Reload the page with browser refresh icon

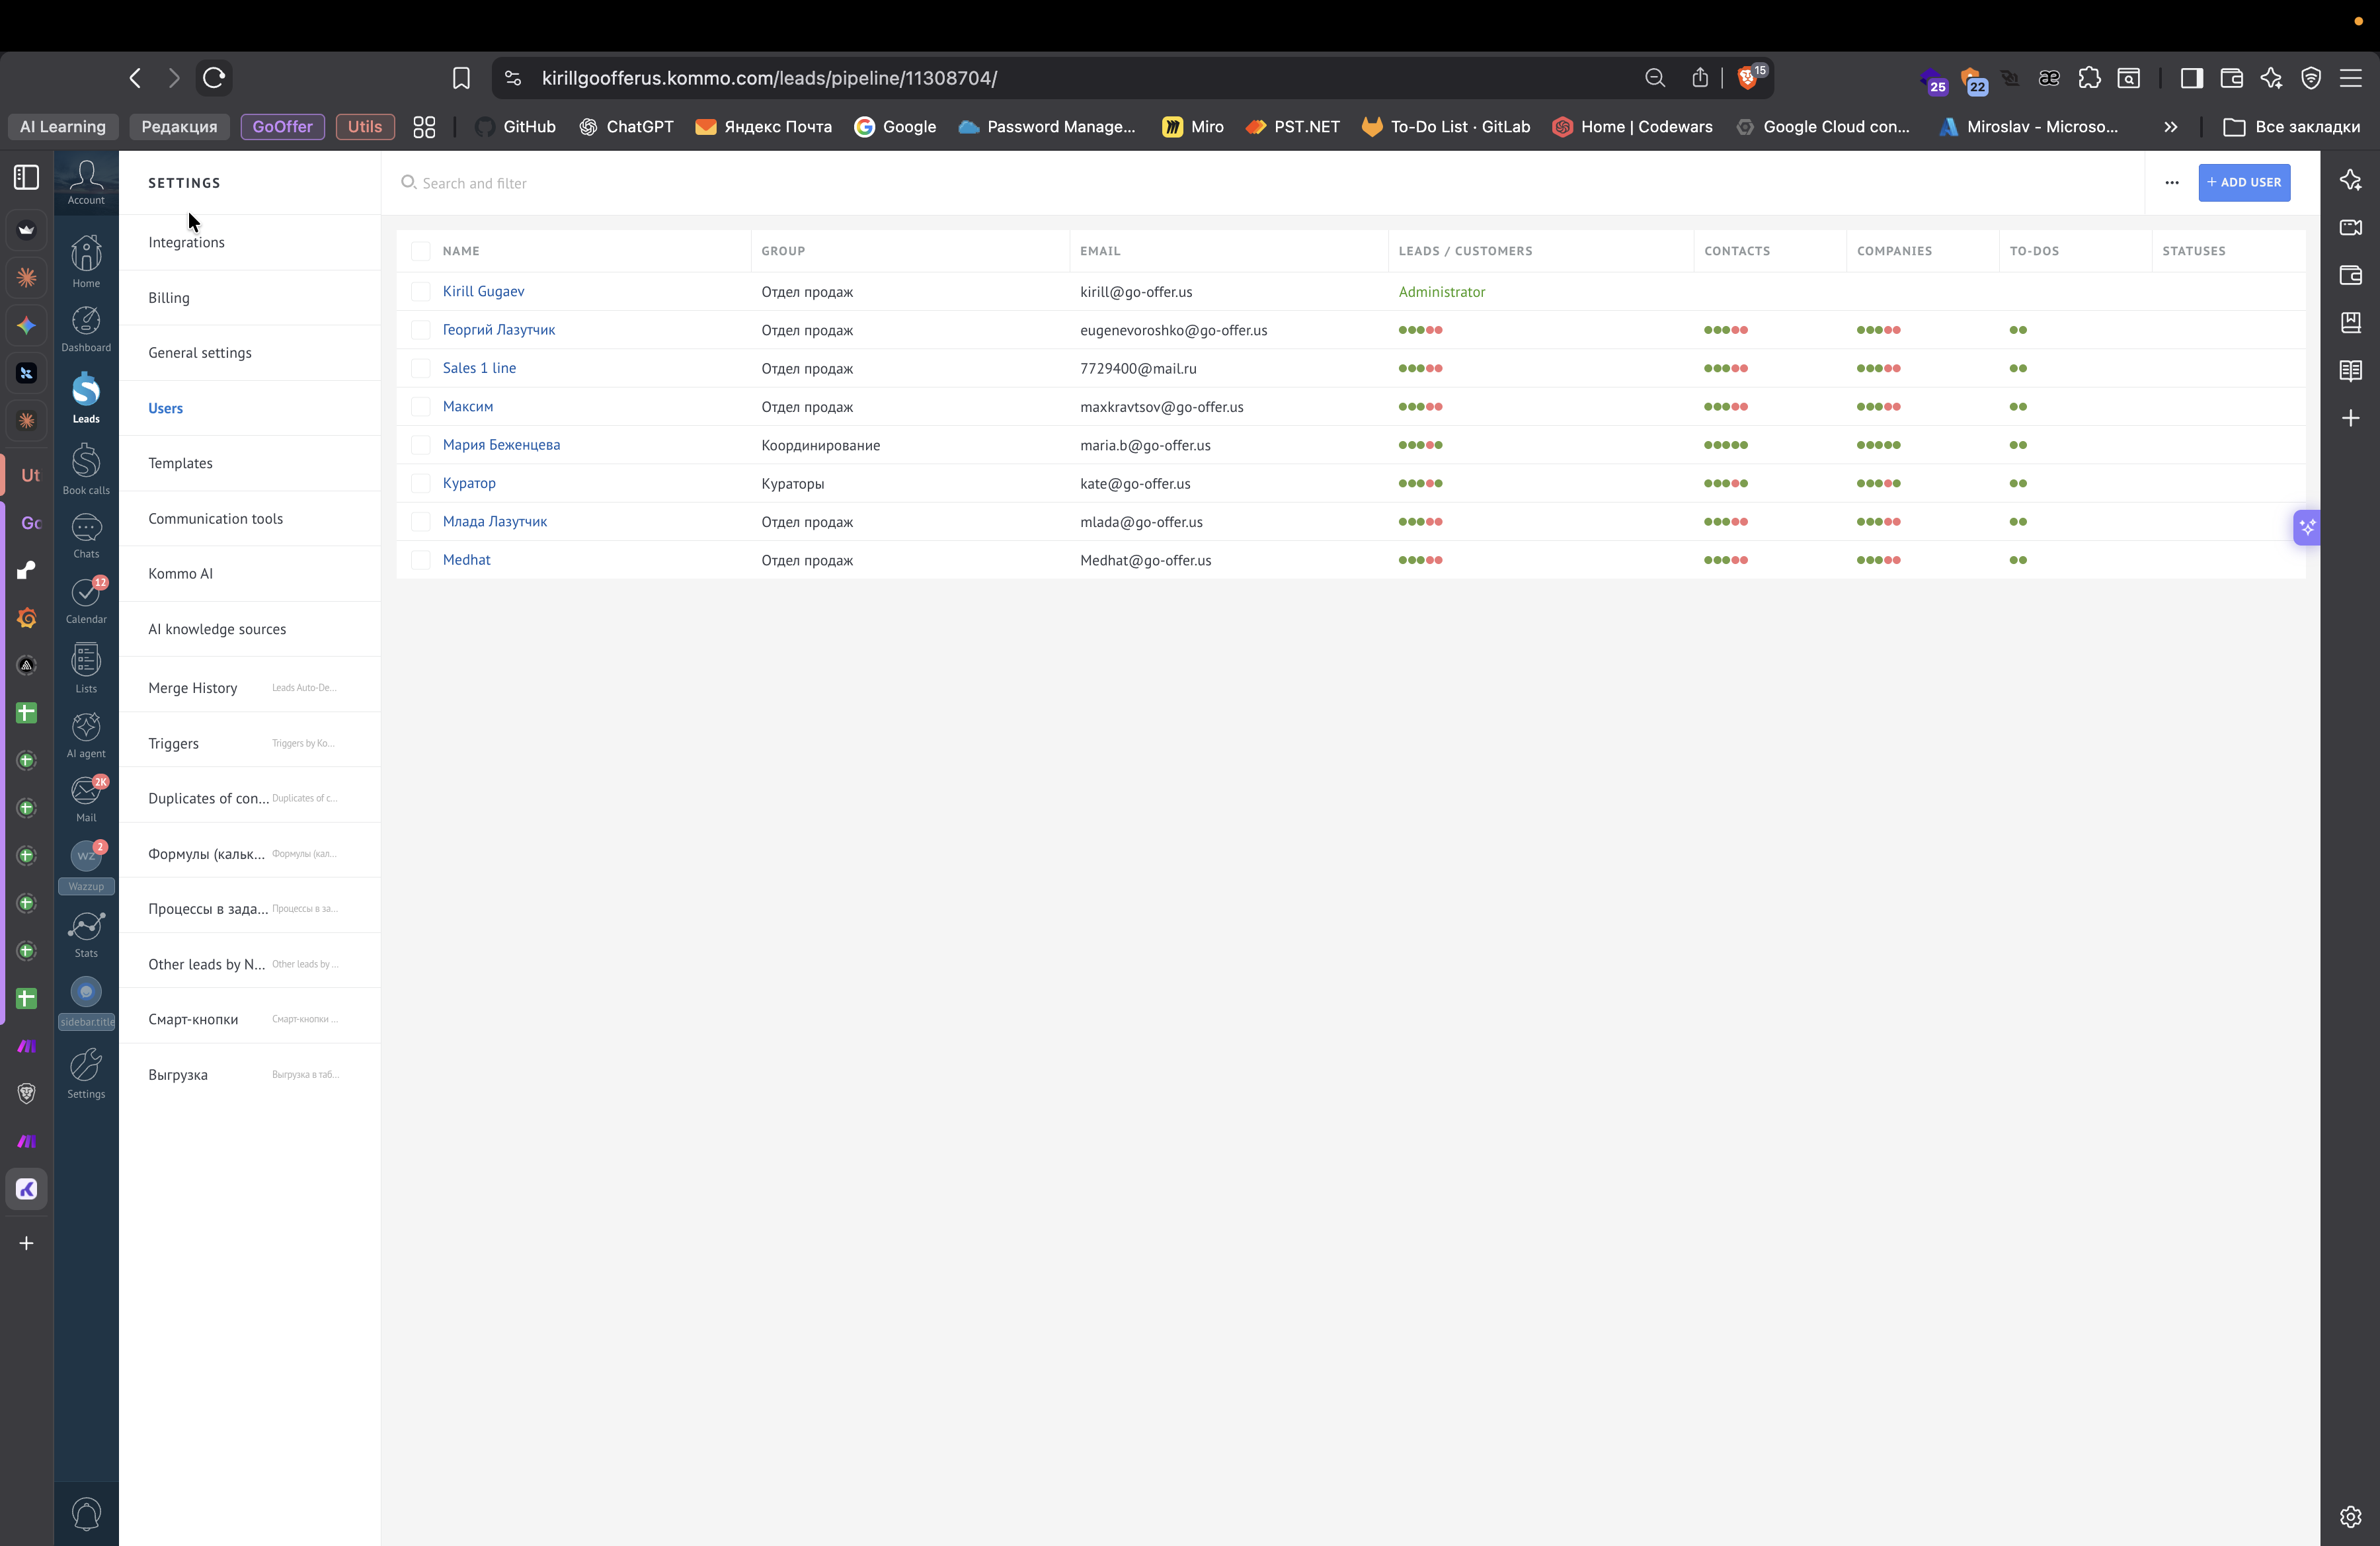(x=213, y=78)
